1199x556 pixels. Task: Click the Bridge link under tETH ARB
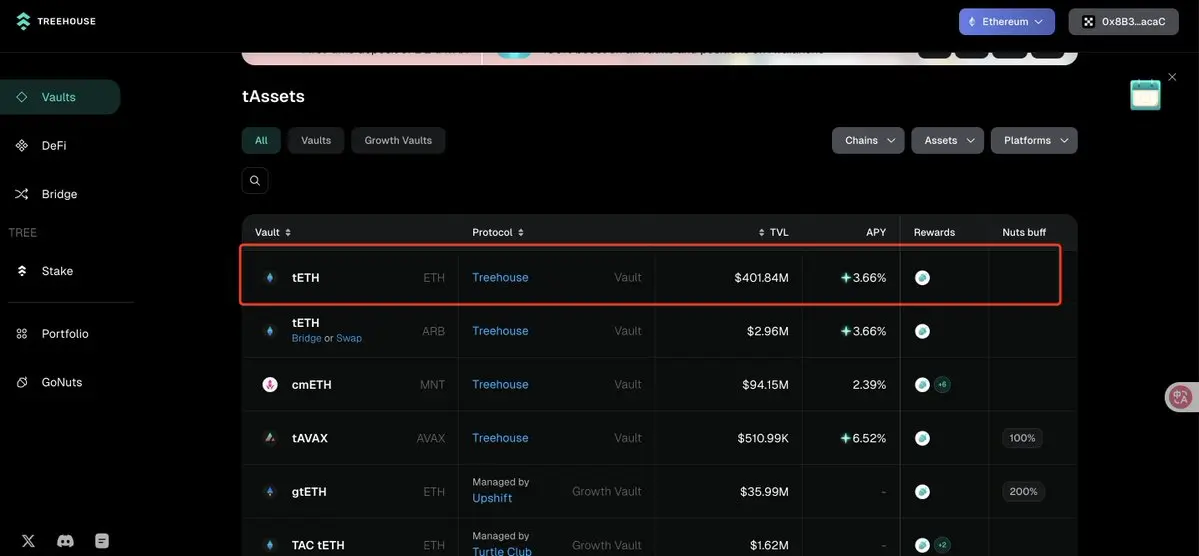click(x=307, y=338)
